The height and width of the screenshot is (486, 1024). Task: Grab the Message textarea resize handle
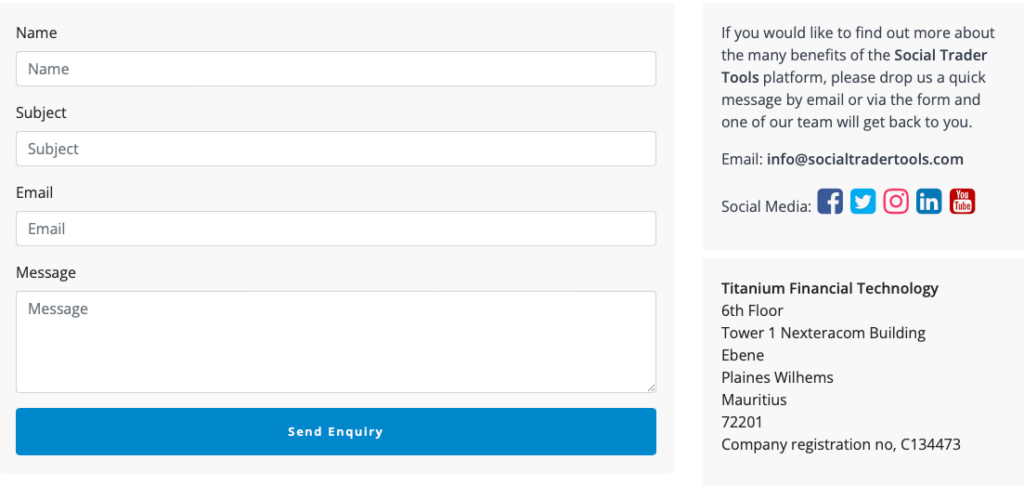coord(651,387)
